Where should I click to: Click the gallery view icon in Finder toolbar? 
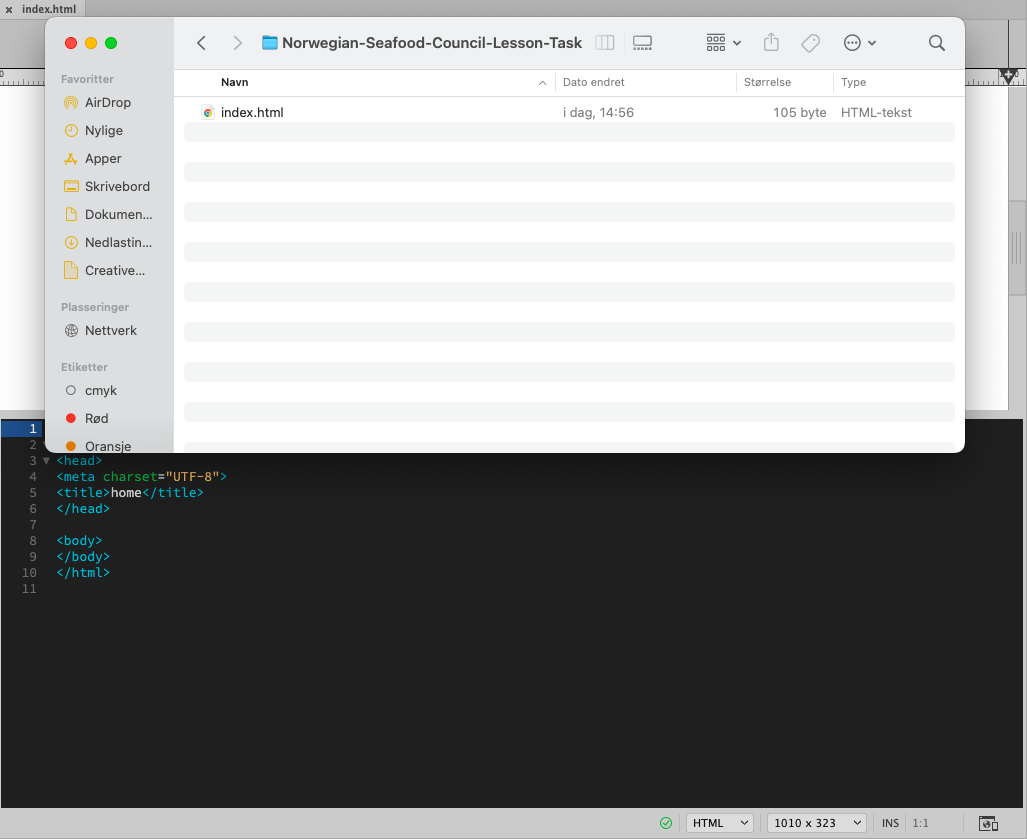(x=643, y=43)
